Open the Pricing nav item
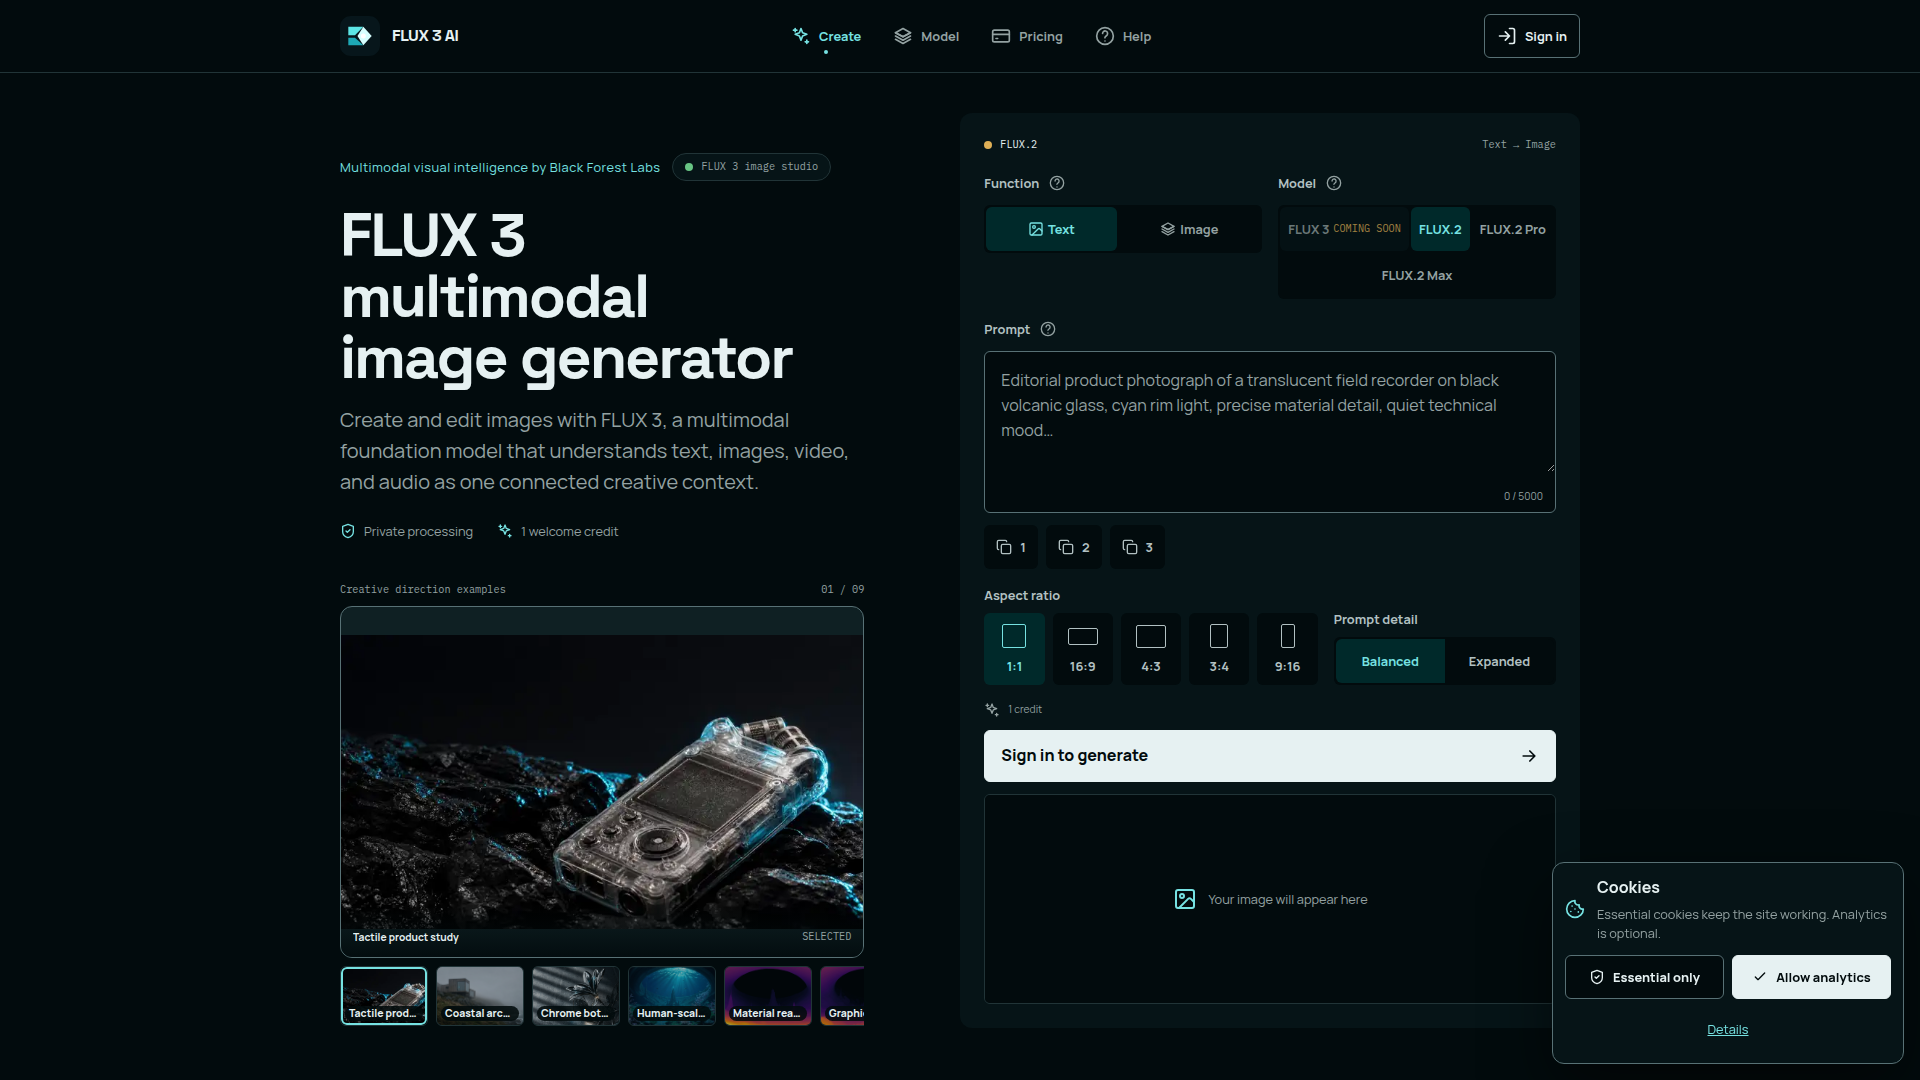 (1027, 36)
